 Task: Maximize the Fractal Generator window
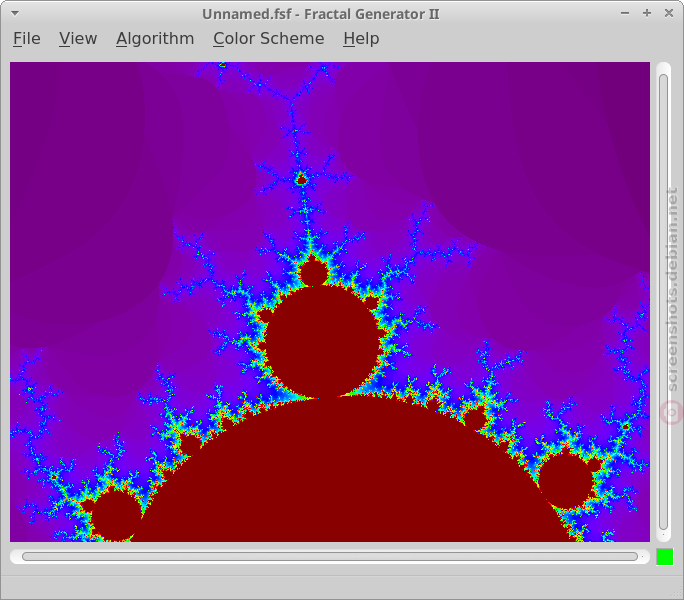[647, 13]
